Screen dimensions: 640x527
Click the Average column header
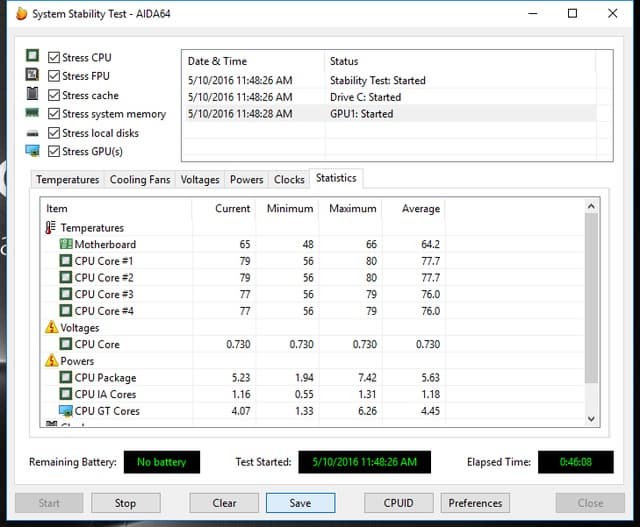click(x=413, y=209)
